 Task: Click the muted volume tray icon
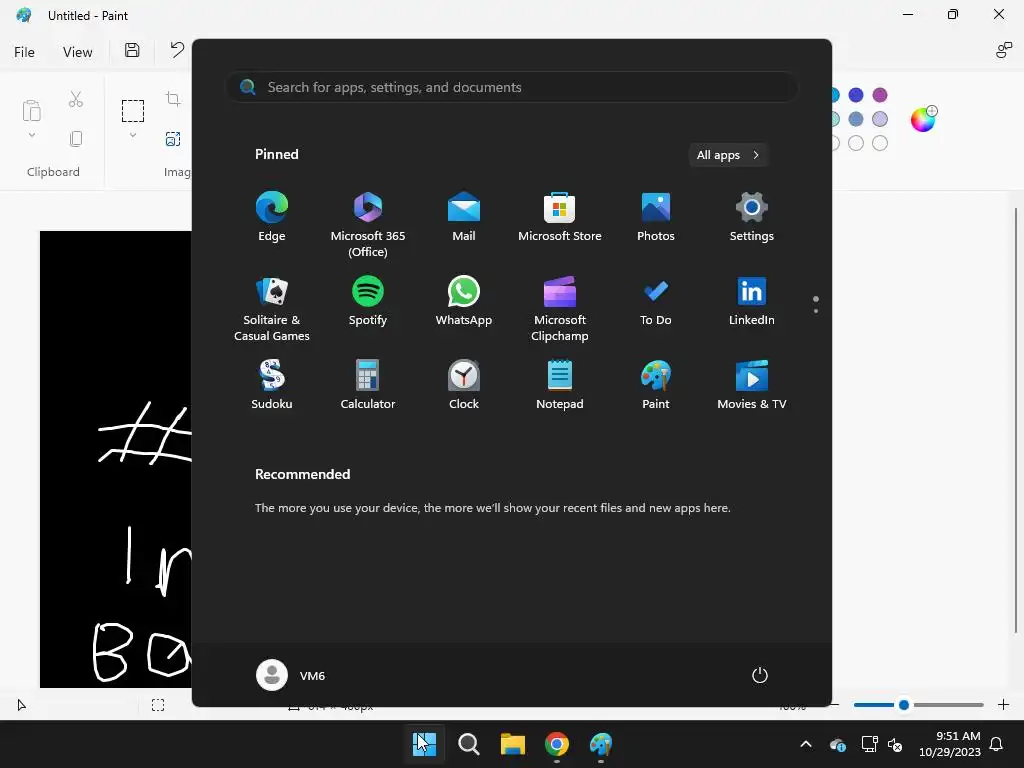pyautogui.click(x=895, y=744)
